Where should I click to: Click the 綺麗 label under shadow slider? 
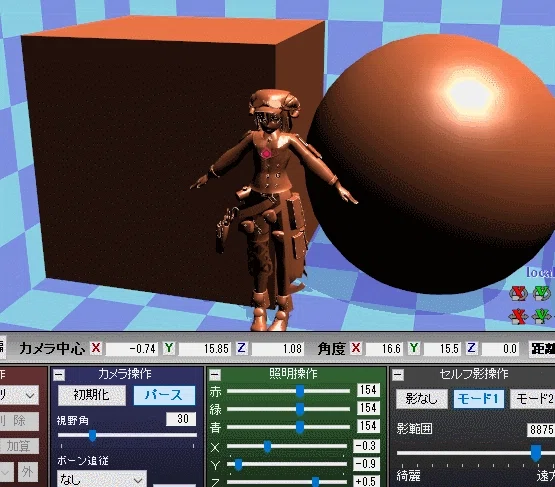coord(408,476)
